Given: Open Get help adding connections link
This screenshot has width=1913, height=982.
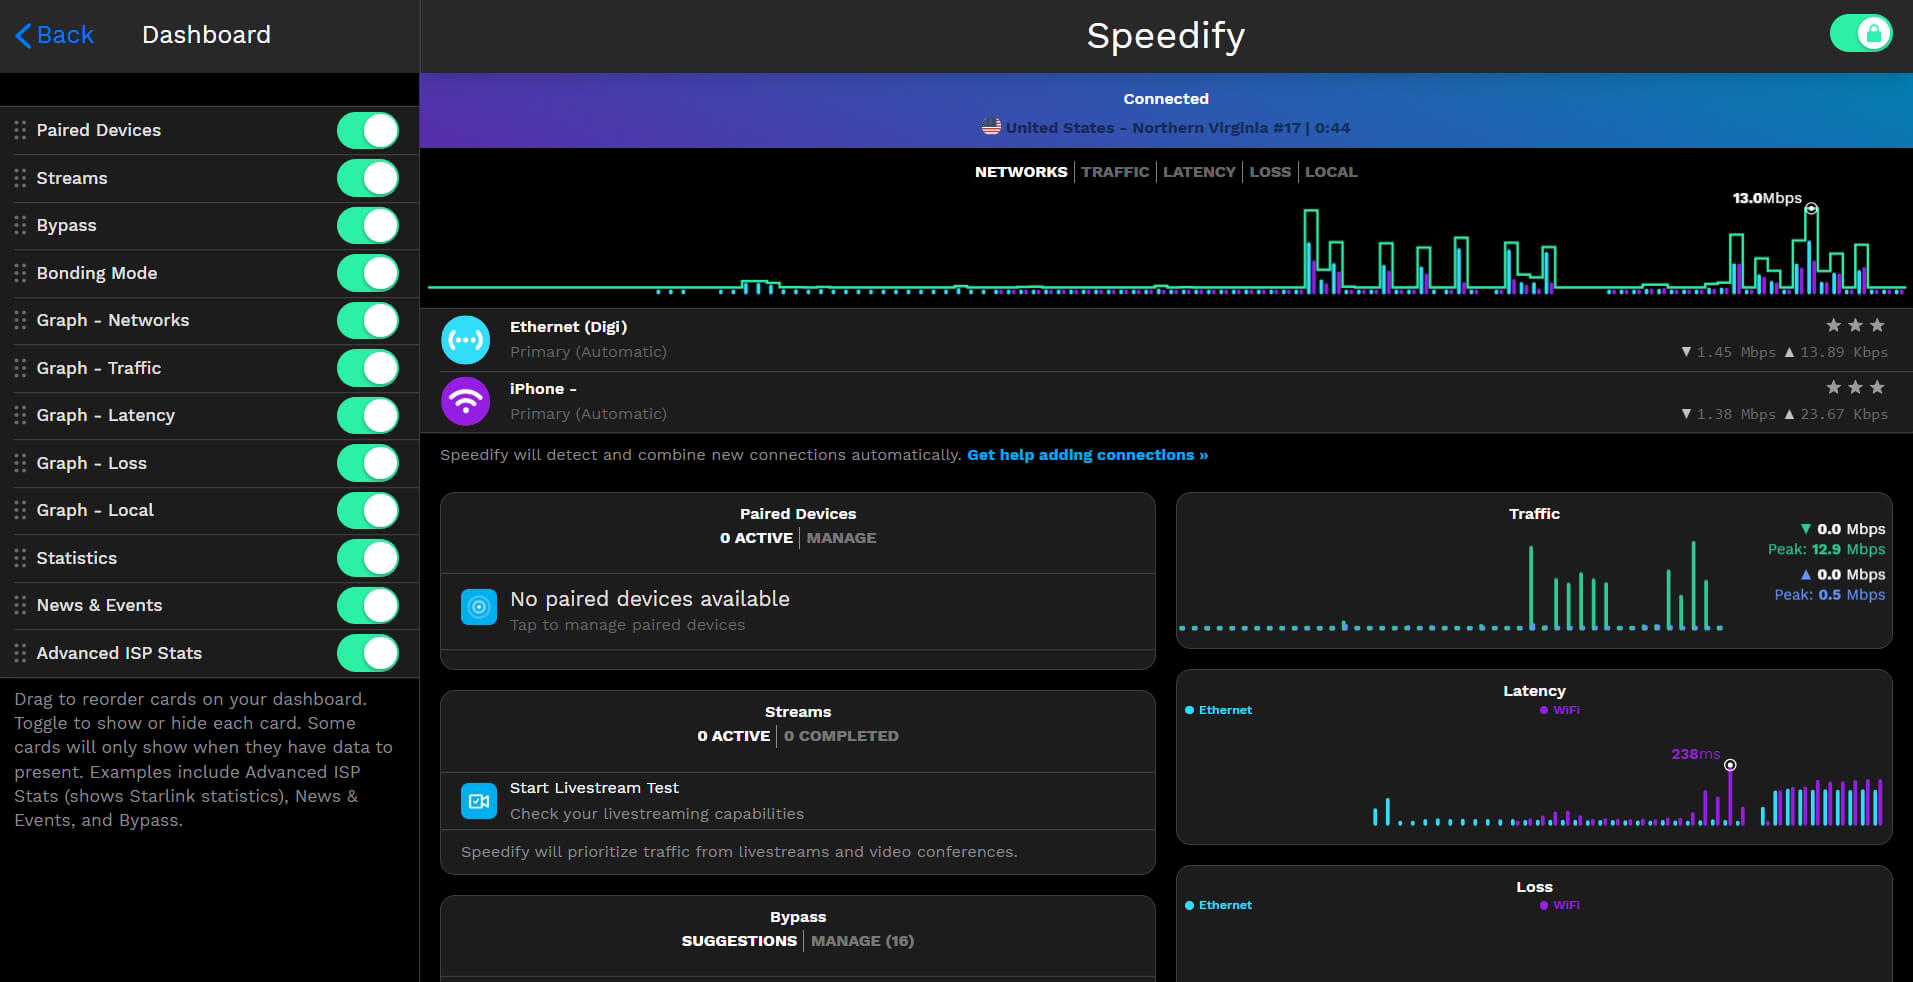Looking at the screenshot, I should click(x=1087, y=455).
